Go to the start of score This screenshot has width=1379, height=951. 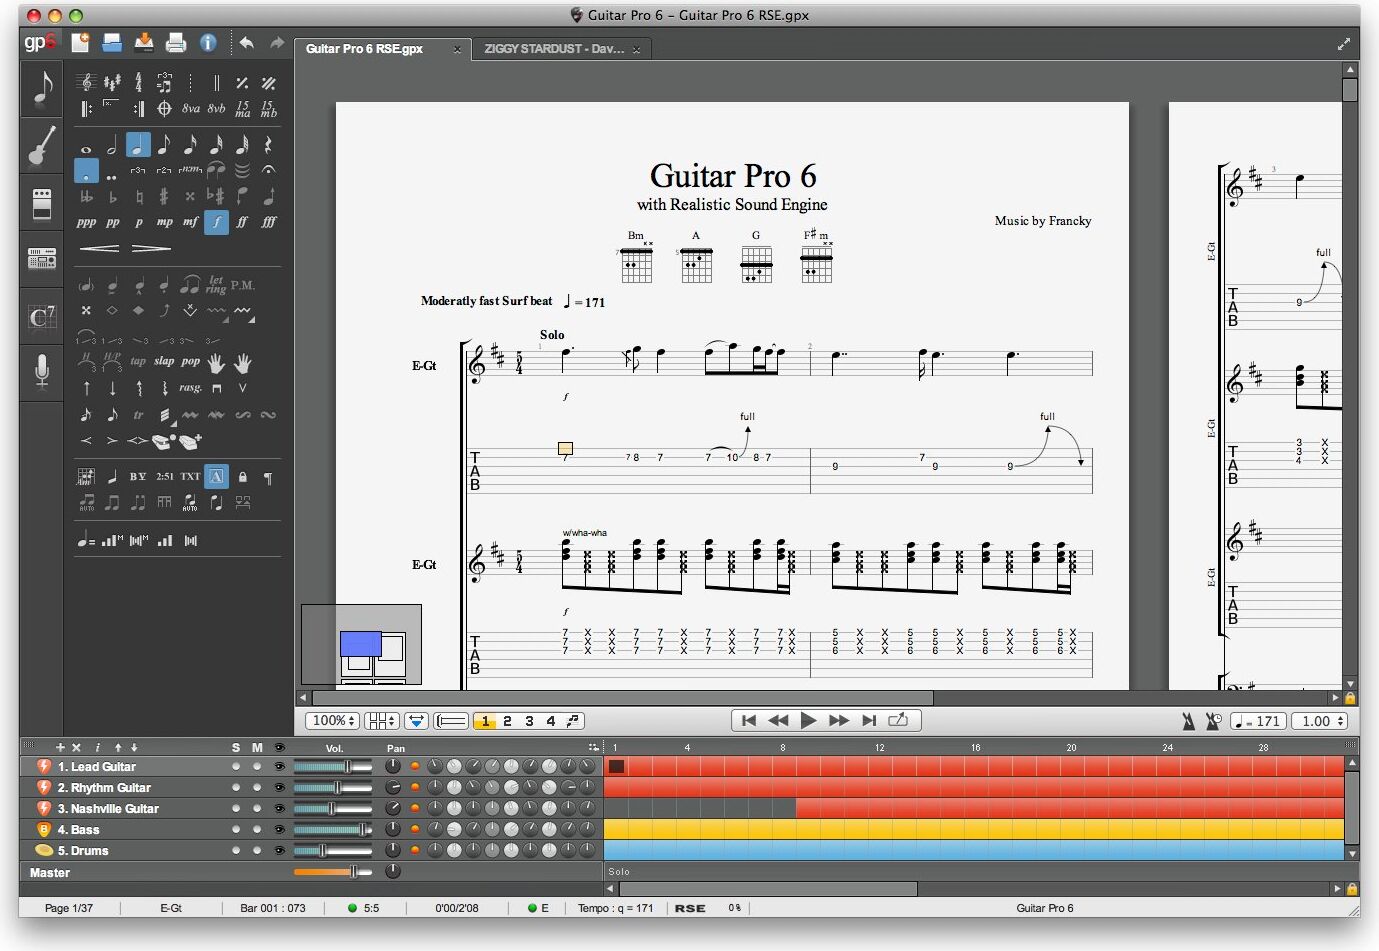pos(748,720)
